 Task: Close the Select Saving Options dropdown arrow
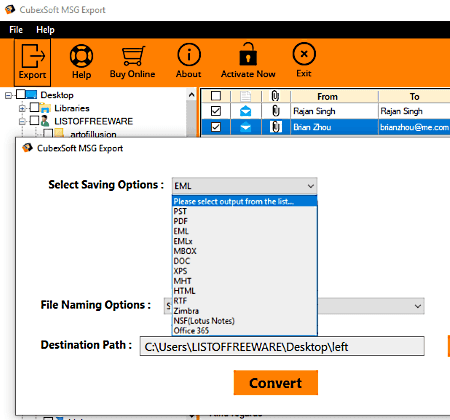click(x=311, y=186)
